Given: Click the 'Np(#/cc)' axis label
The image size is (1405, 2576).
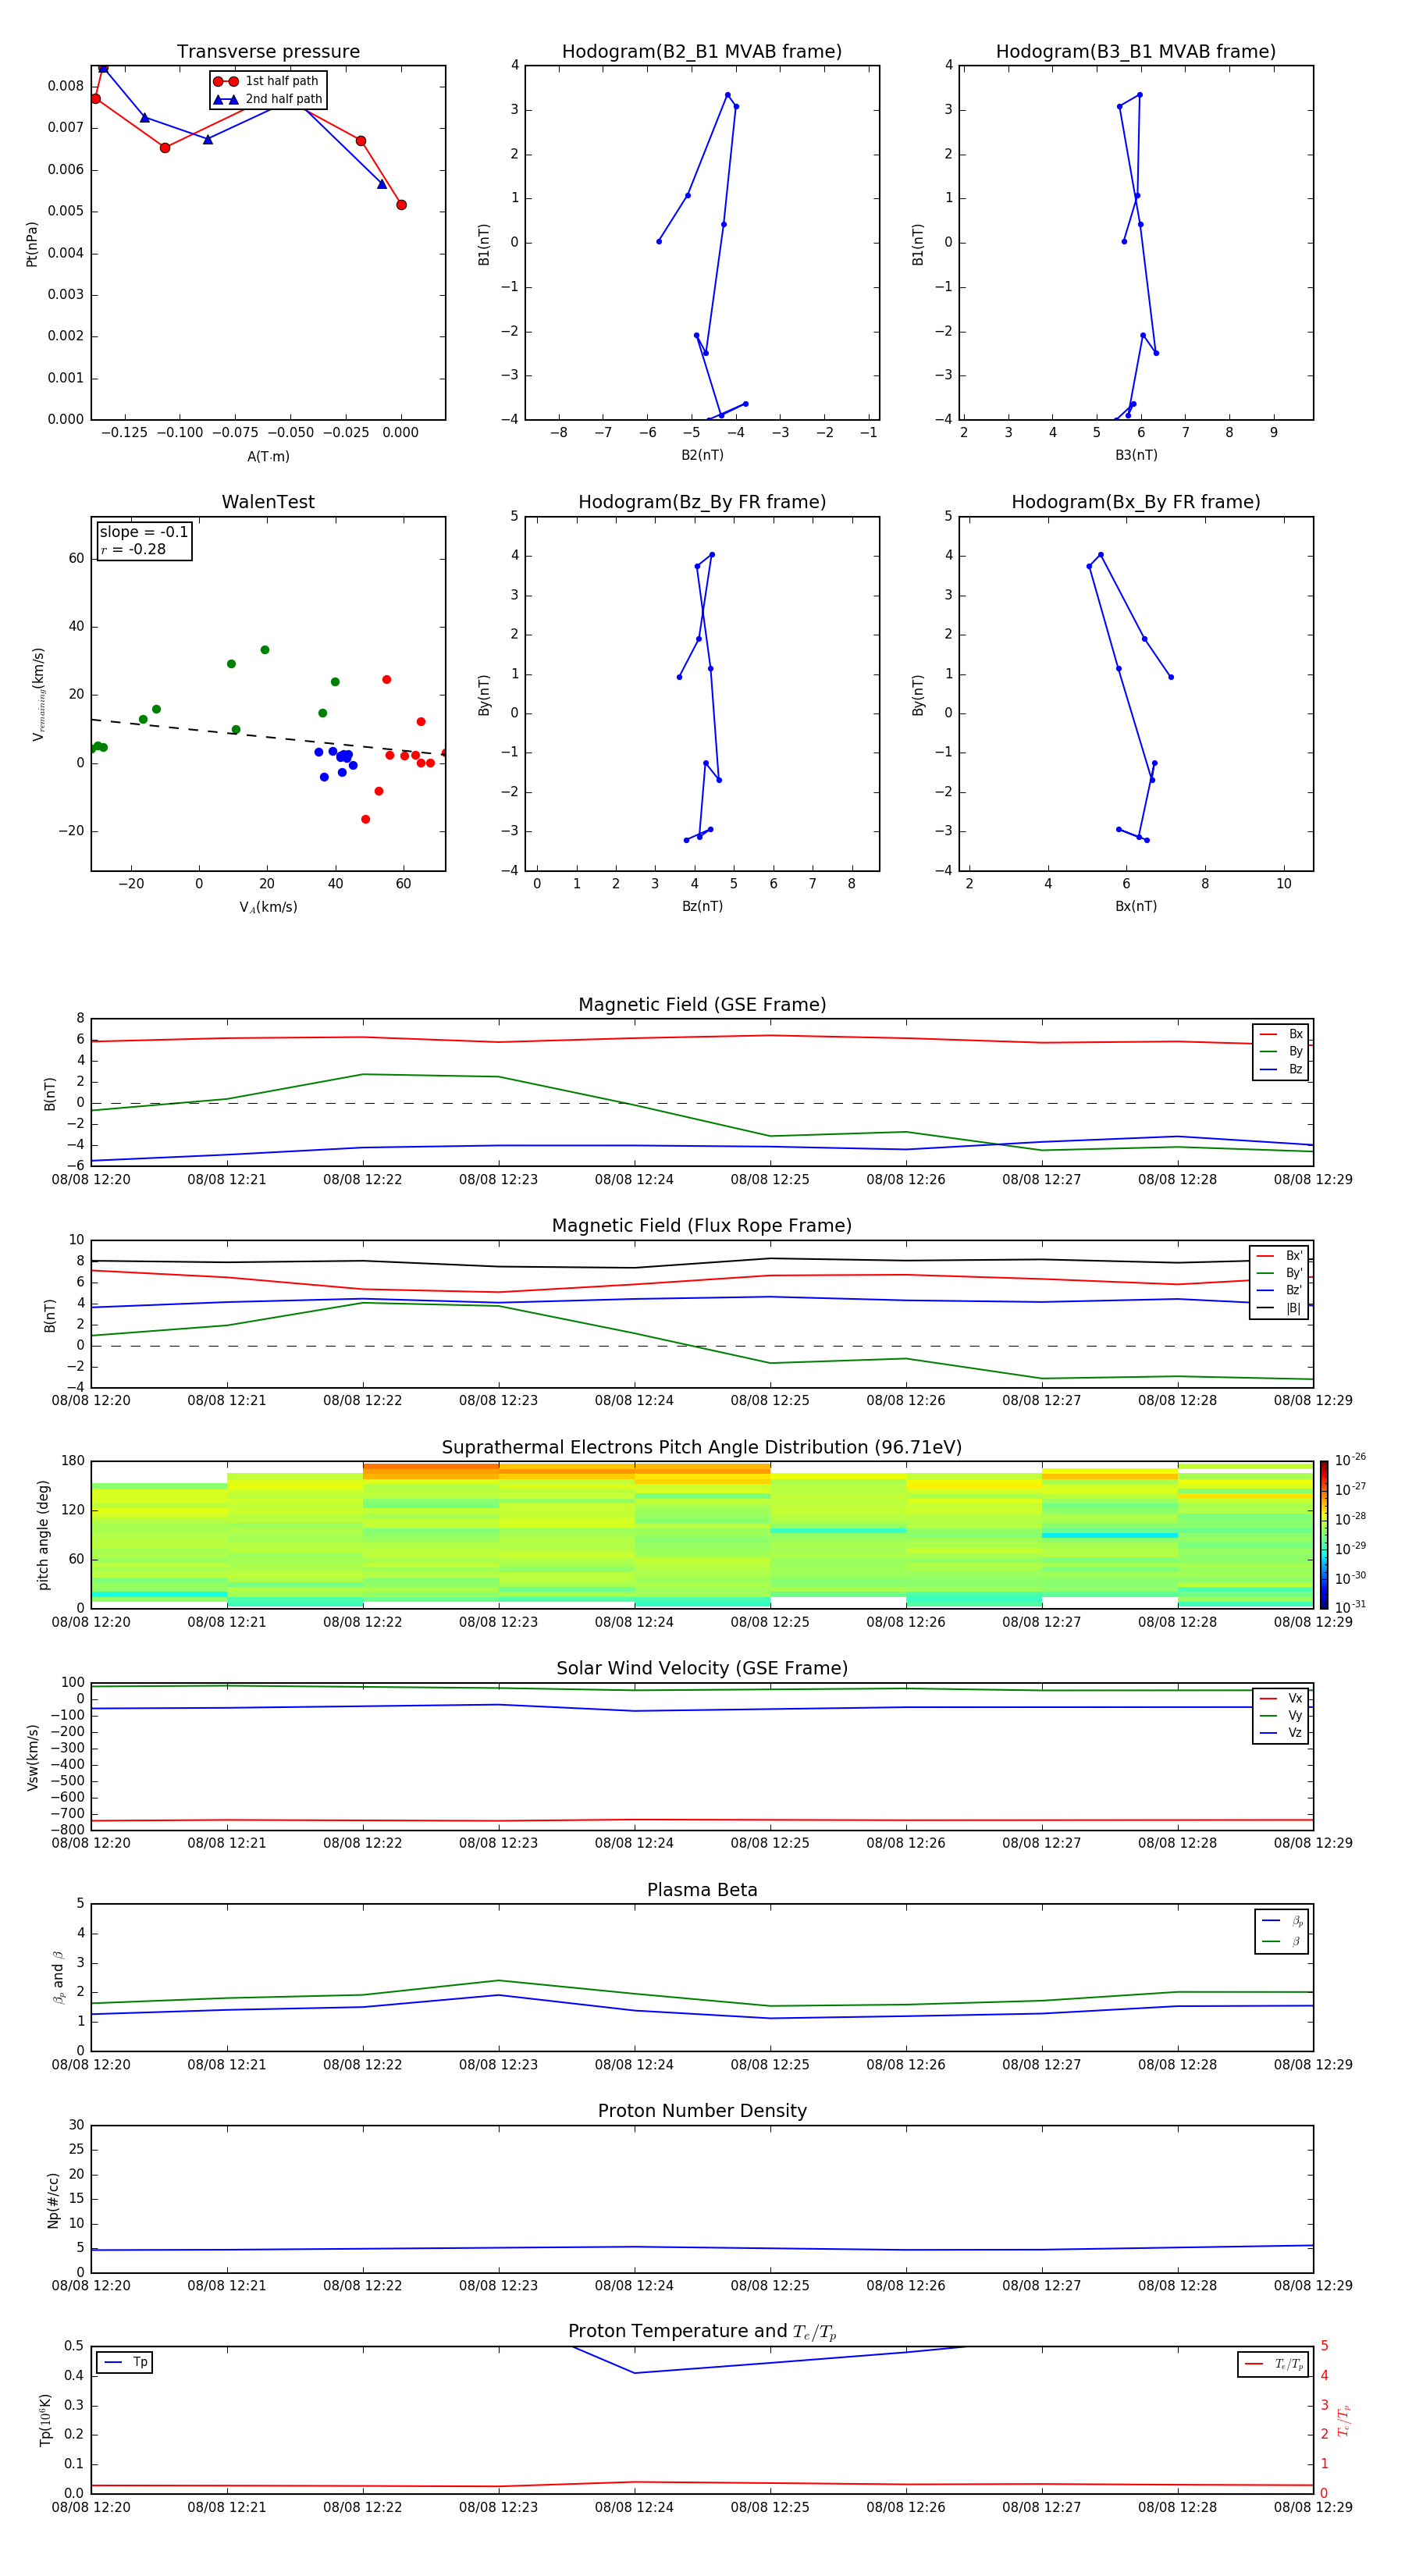Looking at the screenshot, I should (53, 2199).
